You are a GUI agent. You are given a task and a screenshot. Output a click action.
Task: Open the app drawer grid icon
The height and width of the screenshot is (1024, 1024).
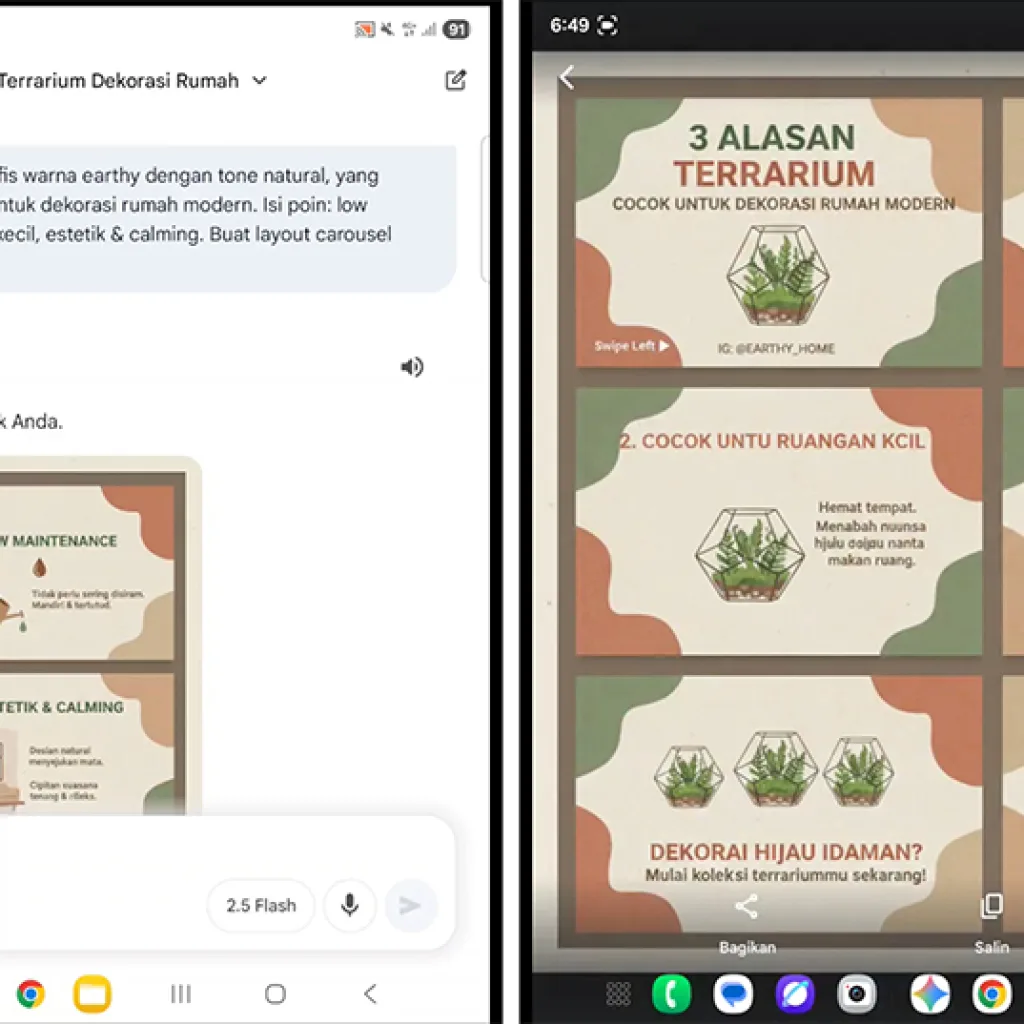tap(618, 994)
